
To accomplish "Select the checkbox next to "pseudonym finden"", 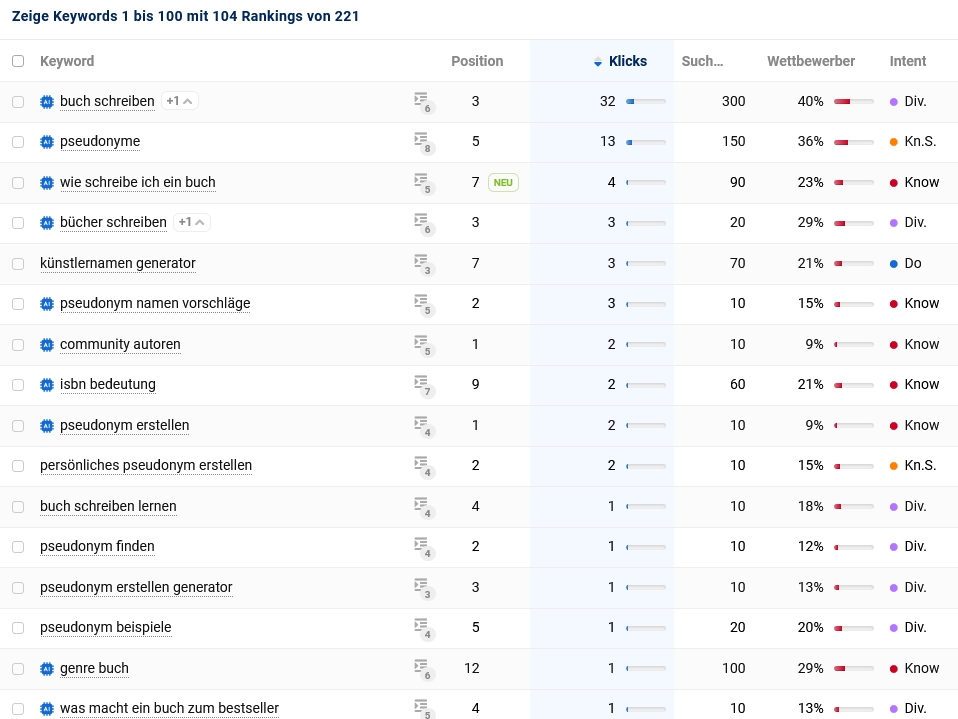I will pos(17,546).
